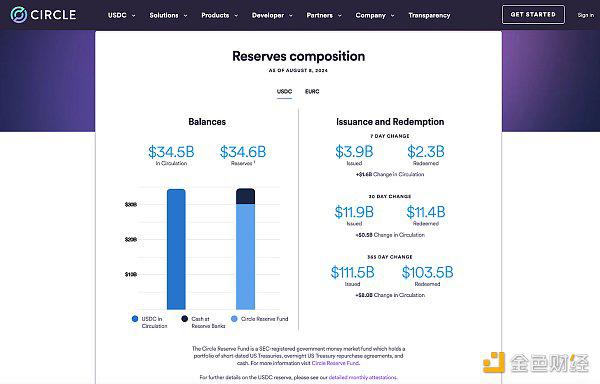Click the USDC in Circulation legend dot
This screenshot has height=384, width=600.
click(135, 319)
